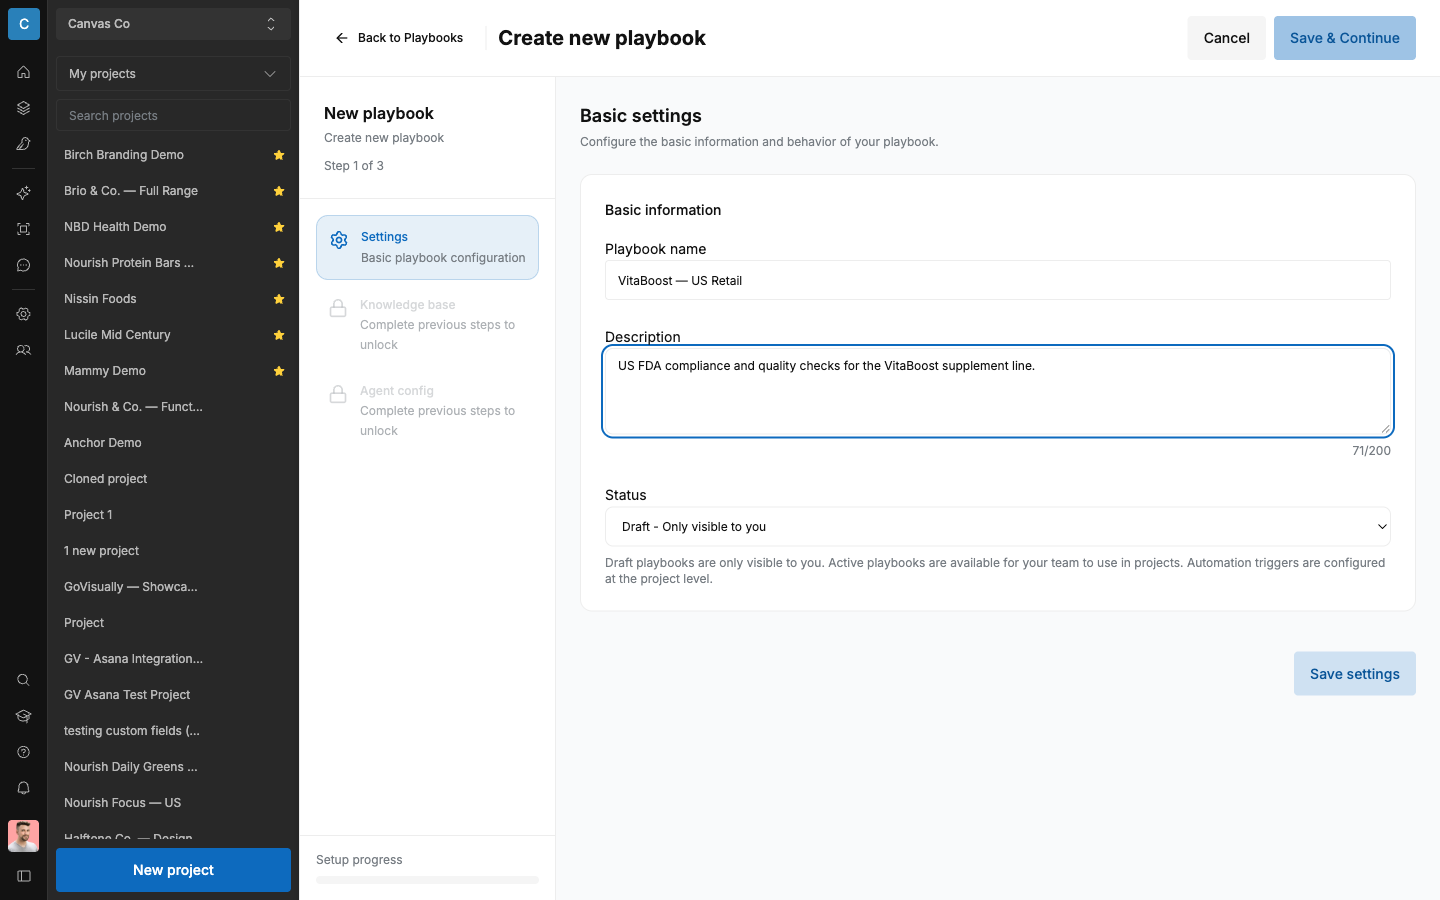This screenshot has width=1440, height=900.
Task: Toggle favorite star for Lucile Mid Century
Action: pos(279,335)
